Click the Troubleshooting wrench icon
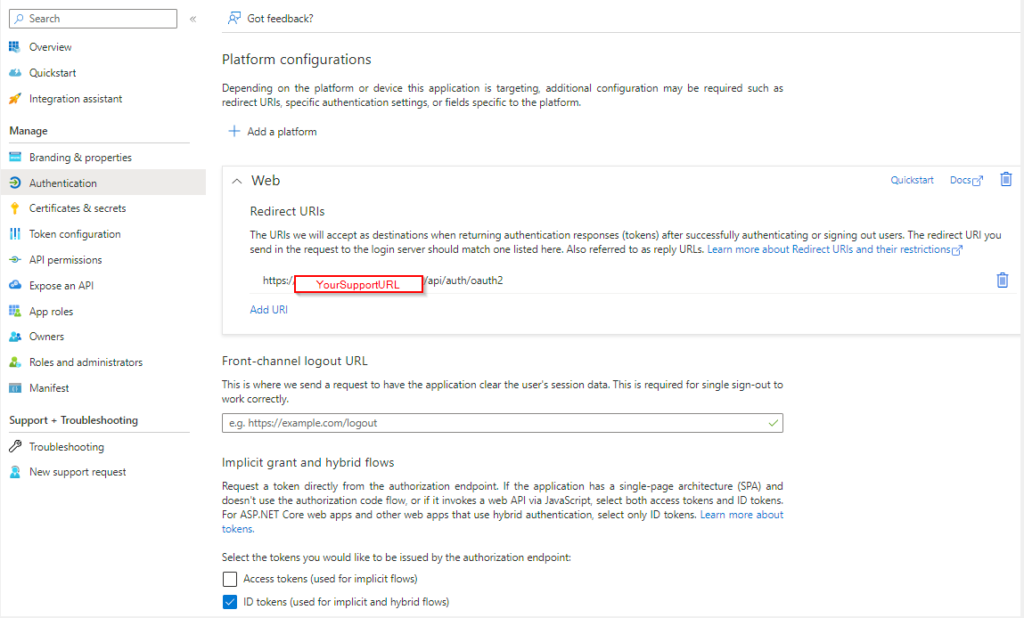The image size is (1024, 618). tap(15, 447)
